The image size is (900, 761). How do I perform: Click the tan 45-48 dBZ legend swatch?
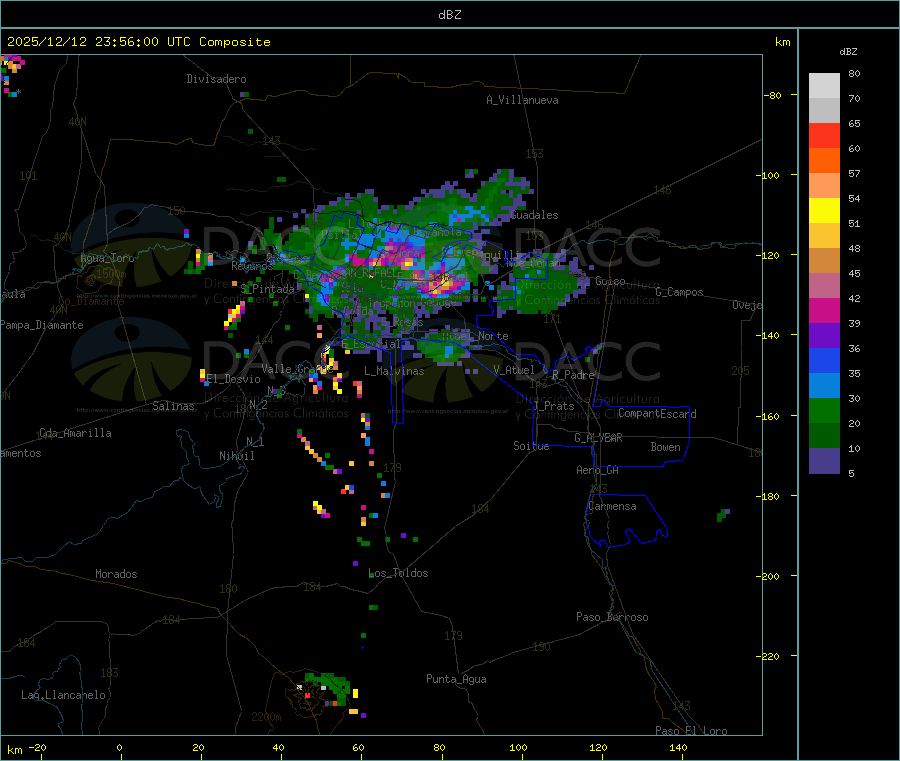824,261
